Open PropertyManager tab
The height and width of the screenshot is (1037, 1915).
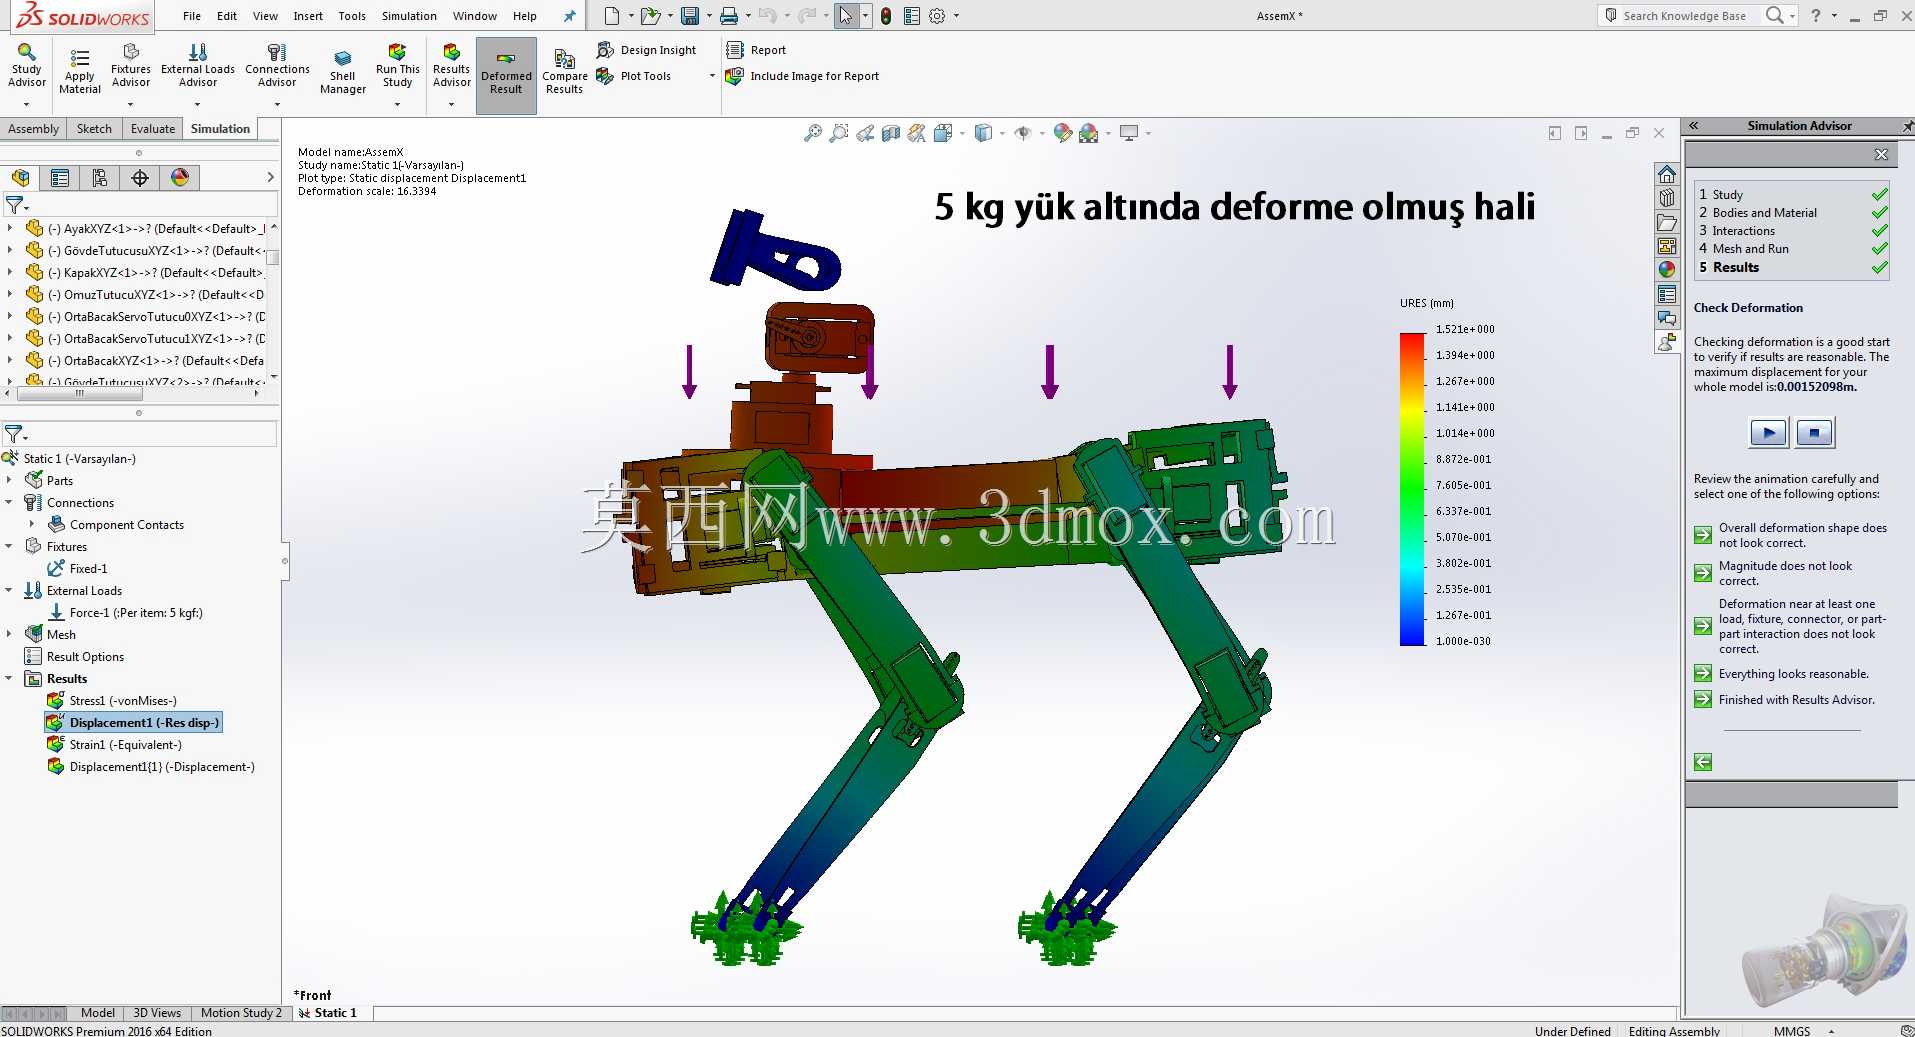coord(60,178)
